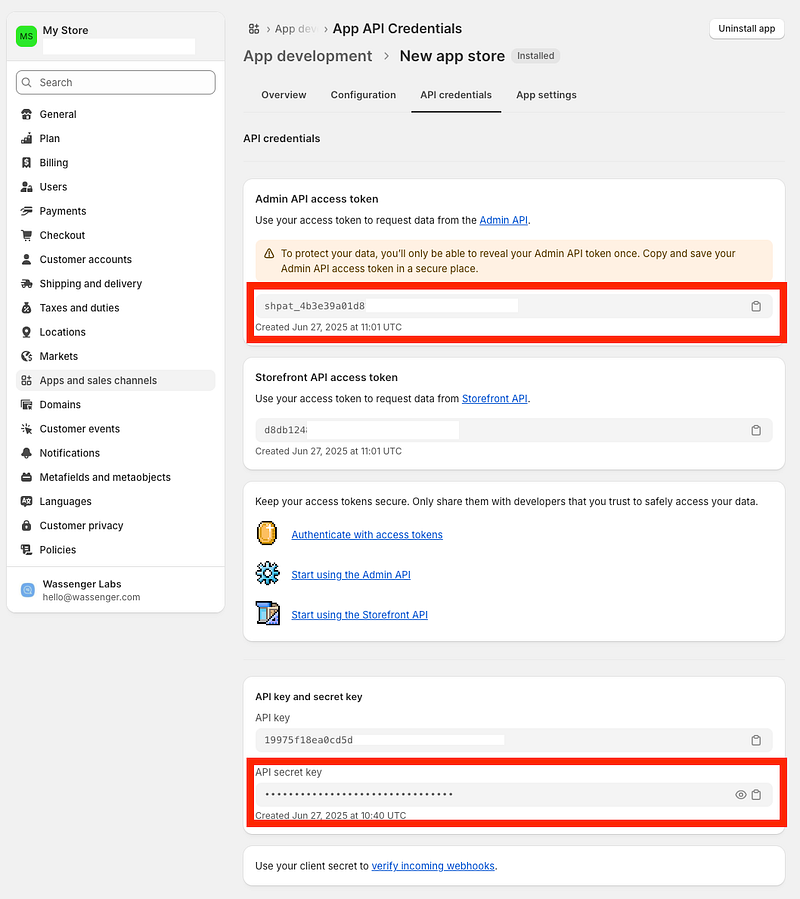Open the verify incoming webhooks link
This screenshot has width=800, height=899.
tap(432, 866)
